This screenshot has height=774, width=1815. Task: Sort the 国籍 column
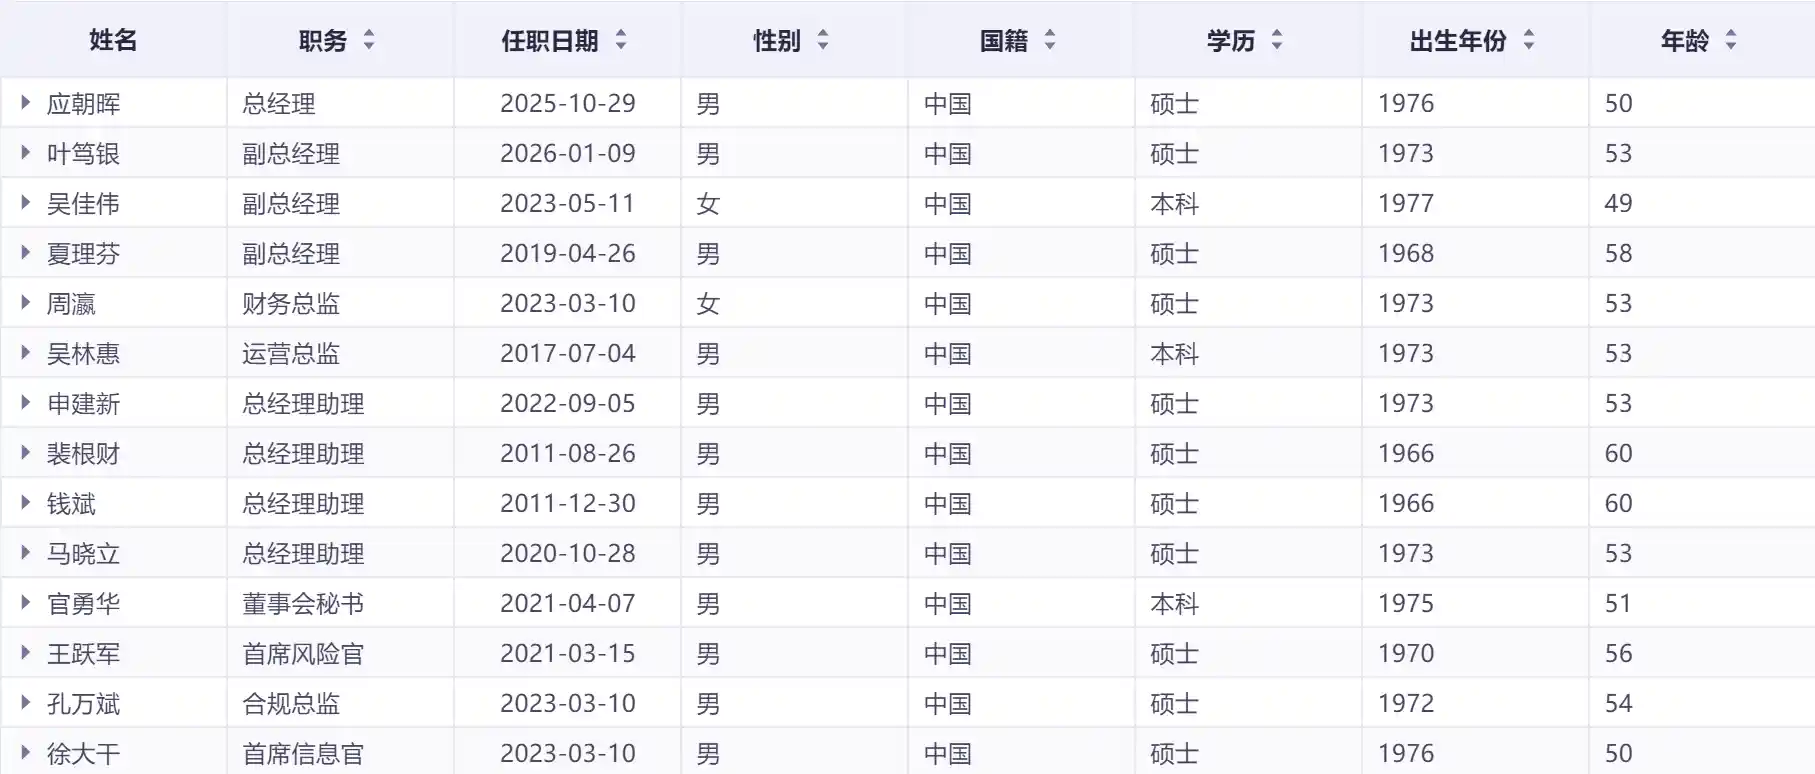pyautogui.click(x=1050, y=40)
